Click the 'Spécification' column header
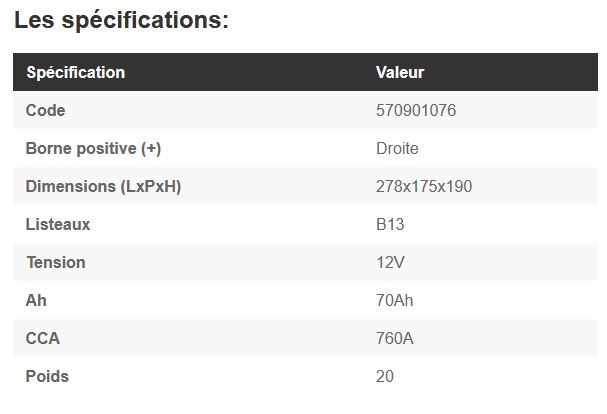 click(x=76, y=72)
